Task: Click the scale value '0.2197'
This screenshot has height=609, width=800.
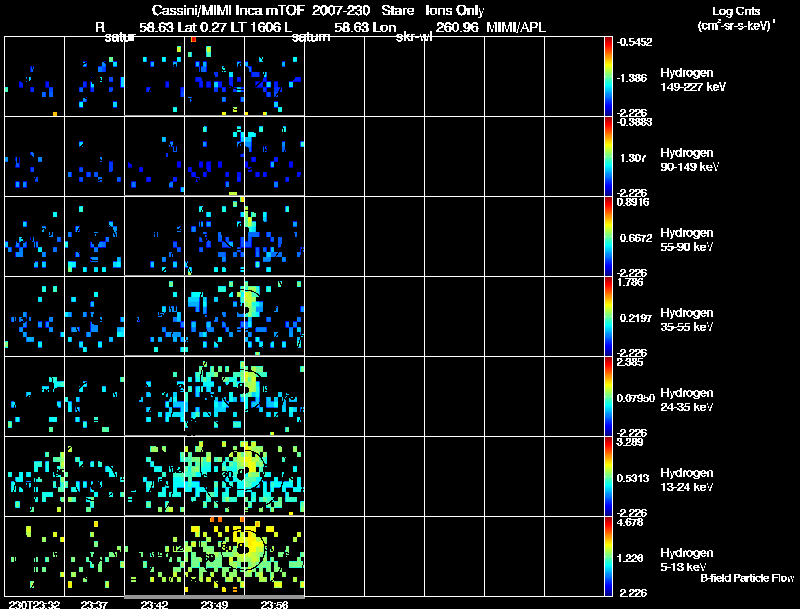Action: click(x=635, y=318)
